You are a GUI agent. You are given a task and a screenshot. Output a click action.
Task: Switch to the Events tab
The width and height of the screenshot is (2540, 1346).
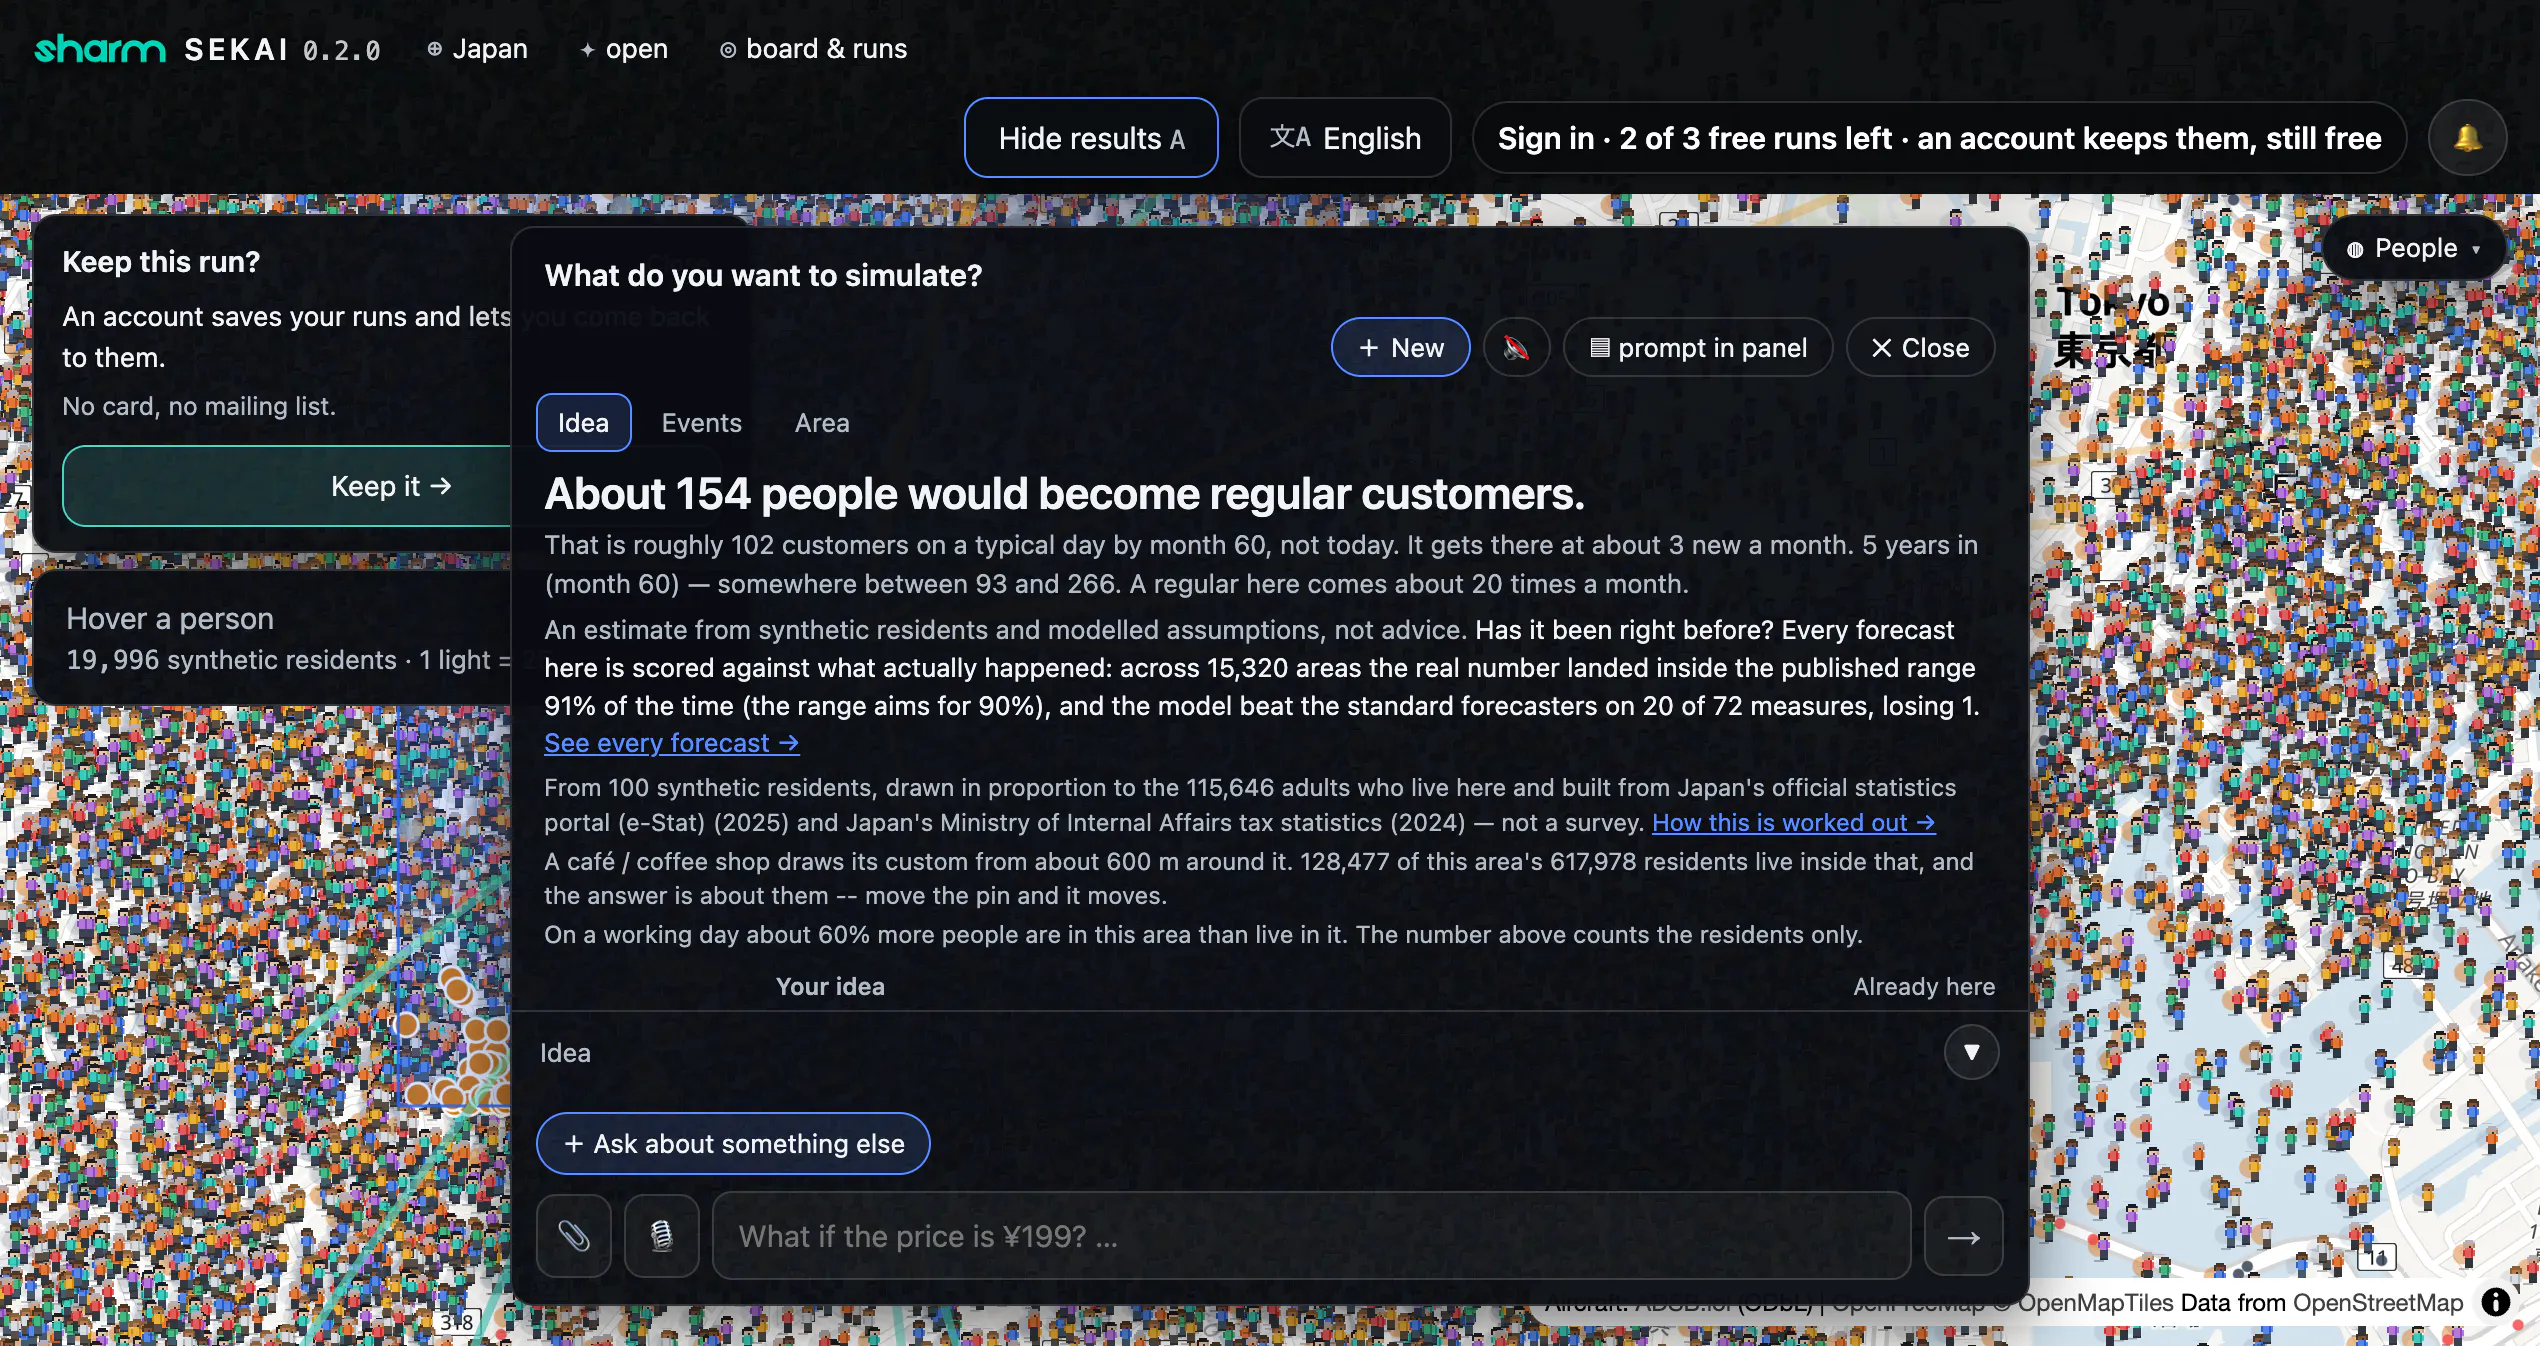701,422
